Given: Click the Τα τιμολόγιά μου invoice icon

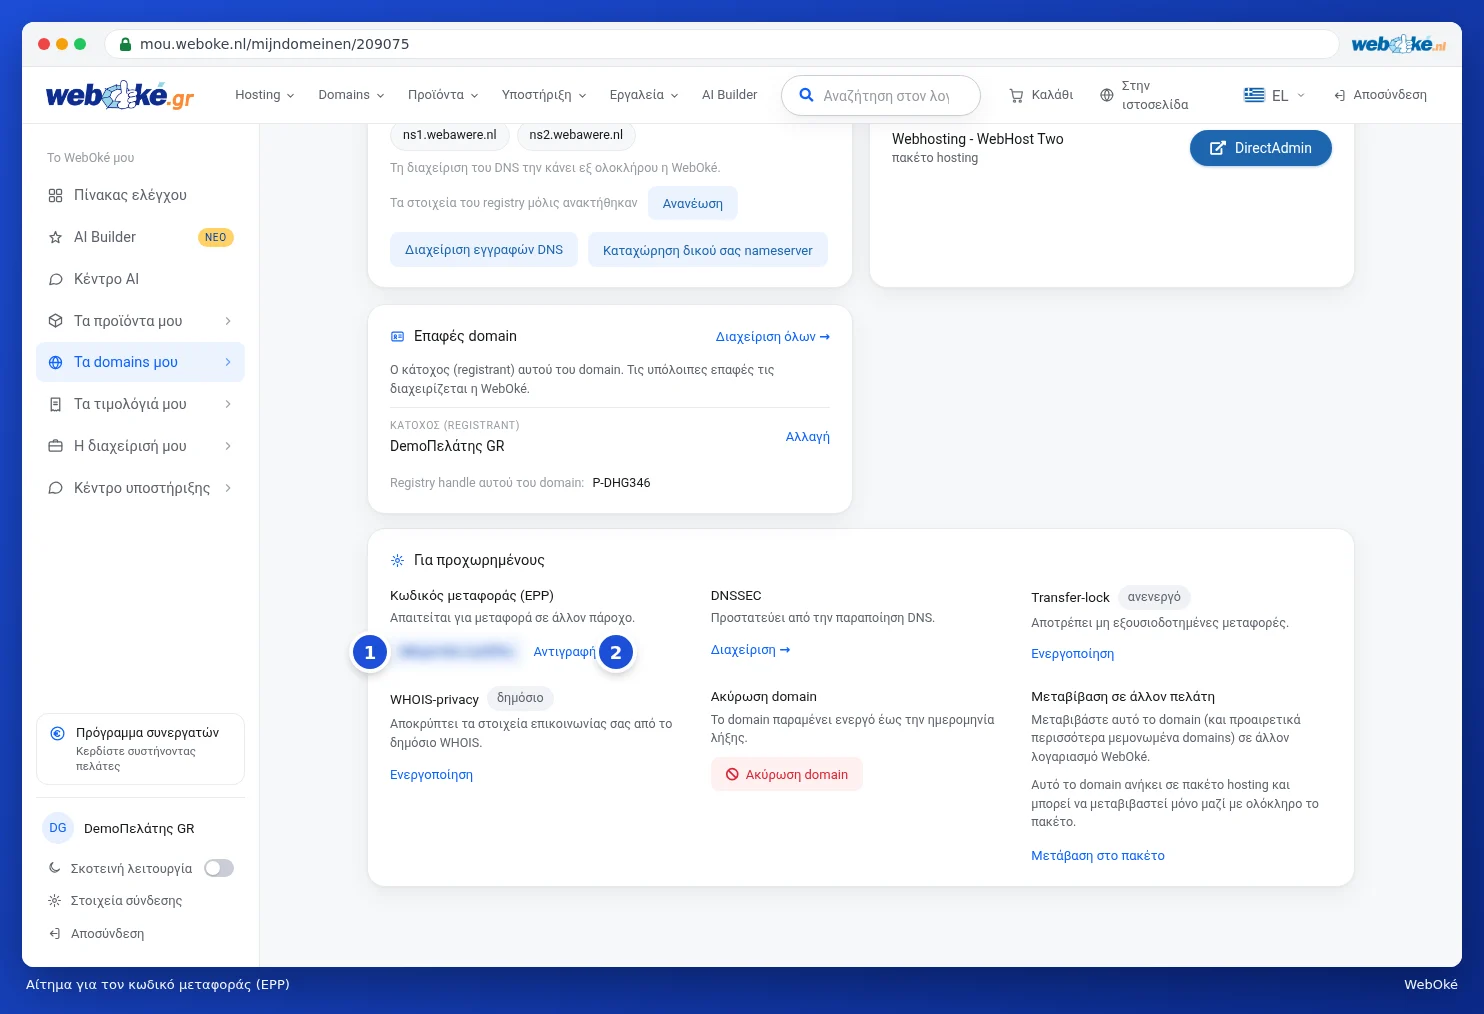Looking at the screenshot, I should pyautogui.click(x=56, y=404).
